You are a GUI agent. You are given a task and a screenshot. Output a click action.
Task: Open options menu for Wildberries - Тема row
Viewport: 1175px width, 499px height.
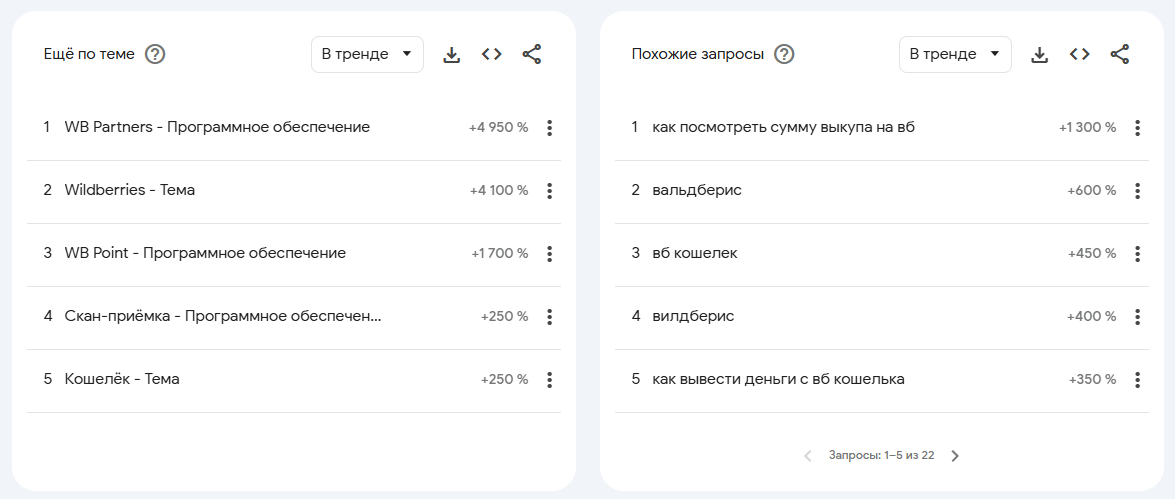(549, 191)
